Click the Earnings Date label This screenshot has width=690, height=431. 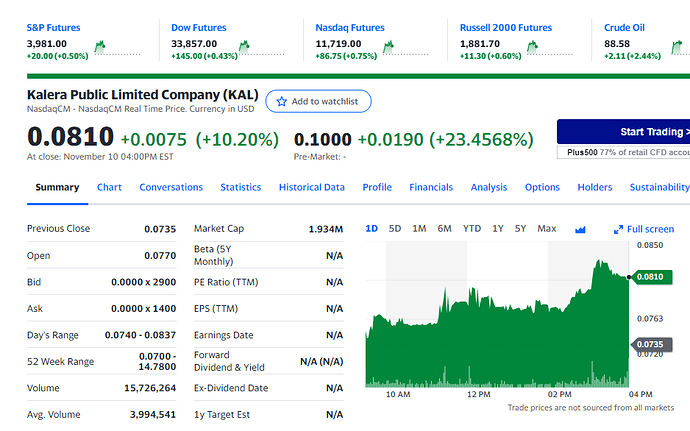tap(224, 335)
